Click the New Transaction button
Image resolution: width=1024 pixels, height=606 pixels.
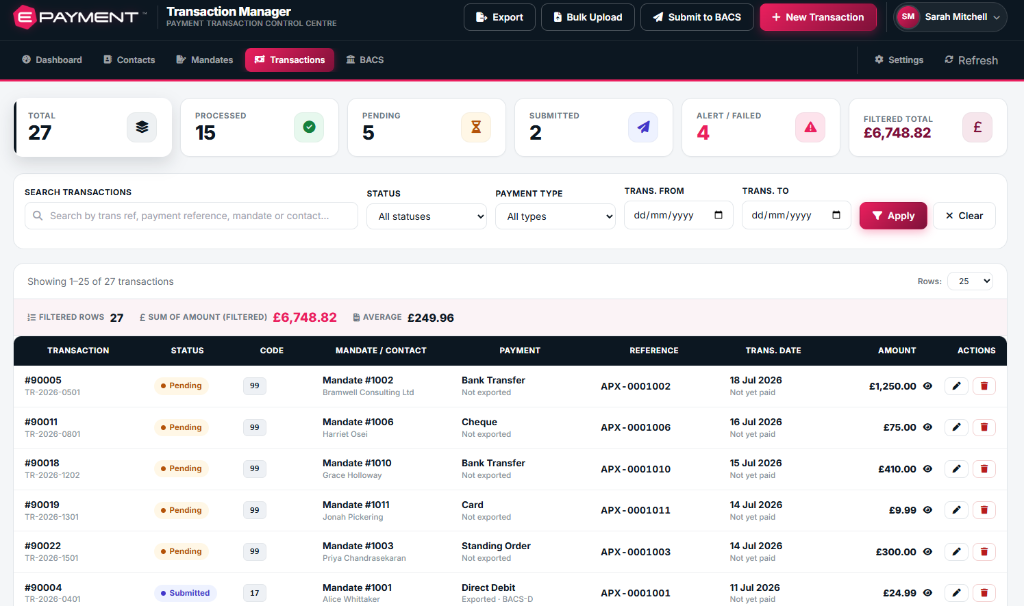coord(818,18)
